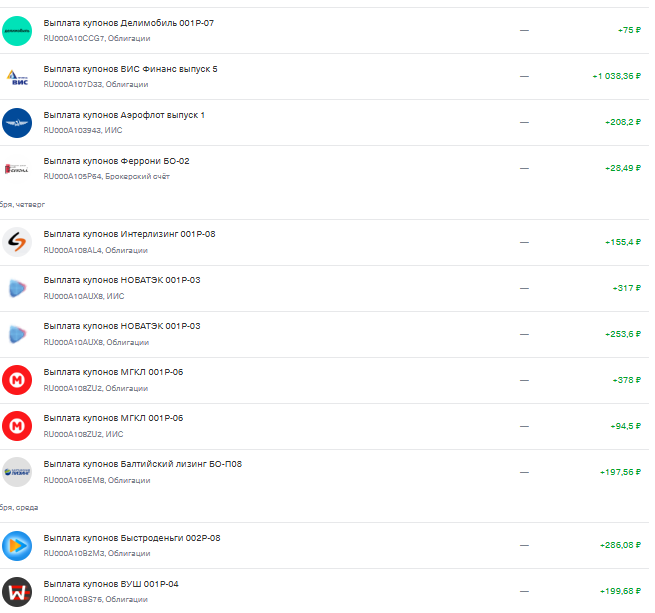Select МГКЛ 001Р-06 title in ИИС row
Viewport: 655px width, 613px height.
(x=113, y=418)
